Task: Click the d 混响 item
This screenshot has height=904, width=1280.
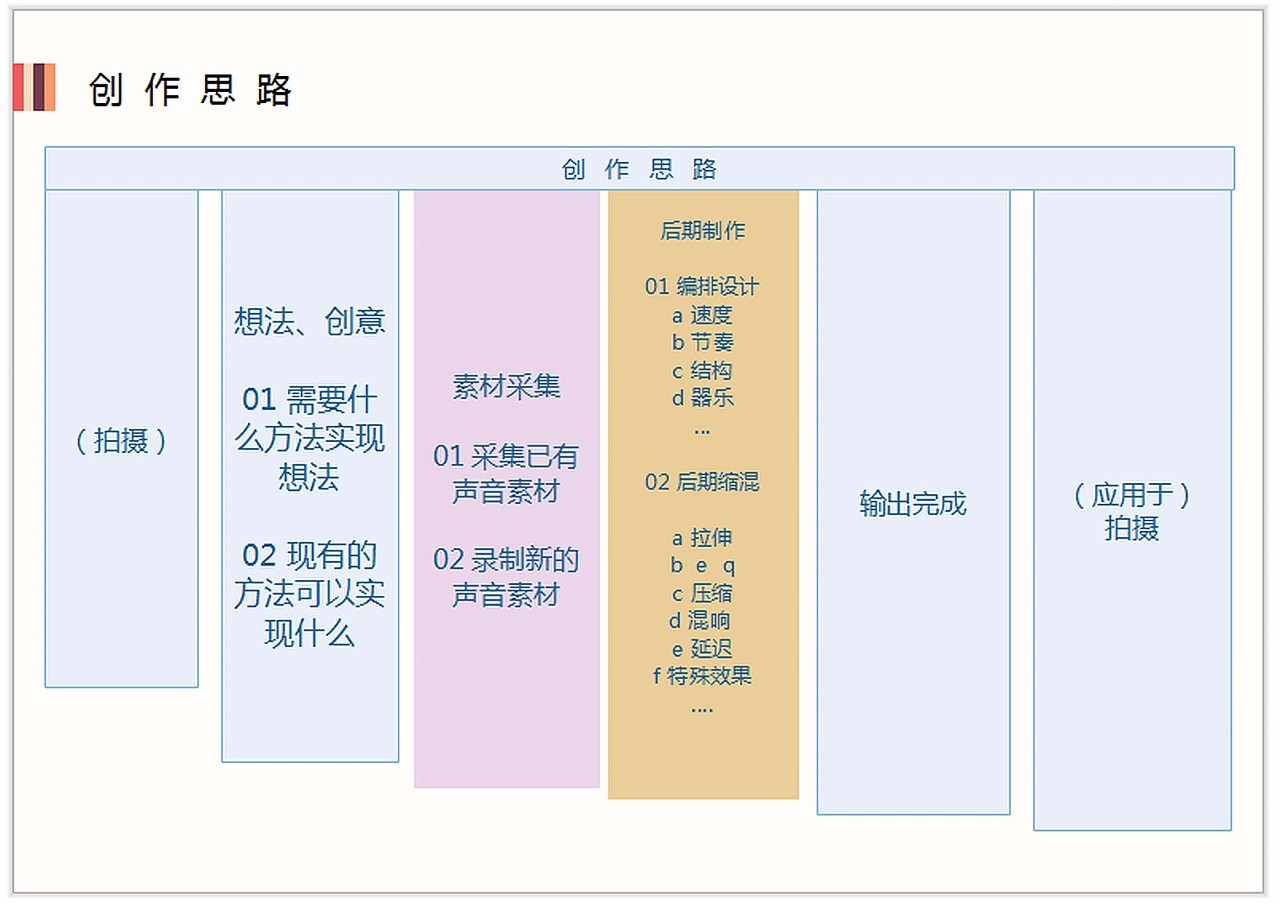Action: (x=702, y=620)
